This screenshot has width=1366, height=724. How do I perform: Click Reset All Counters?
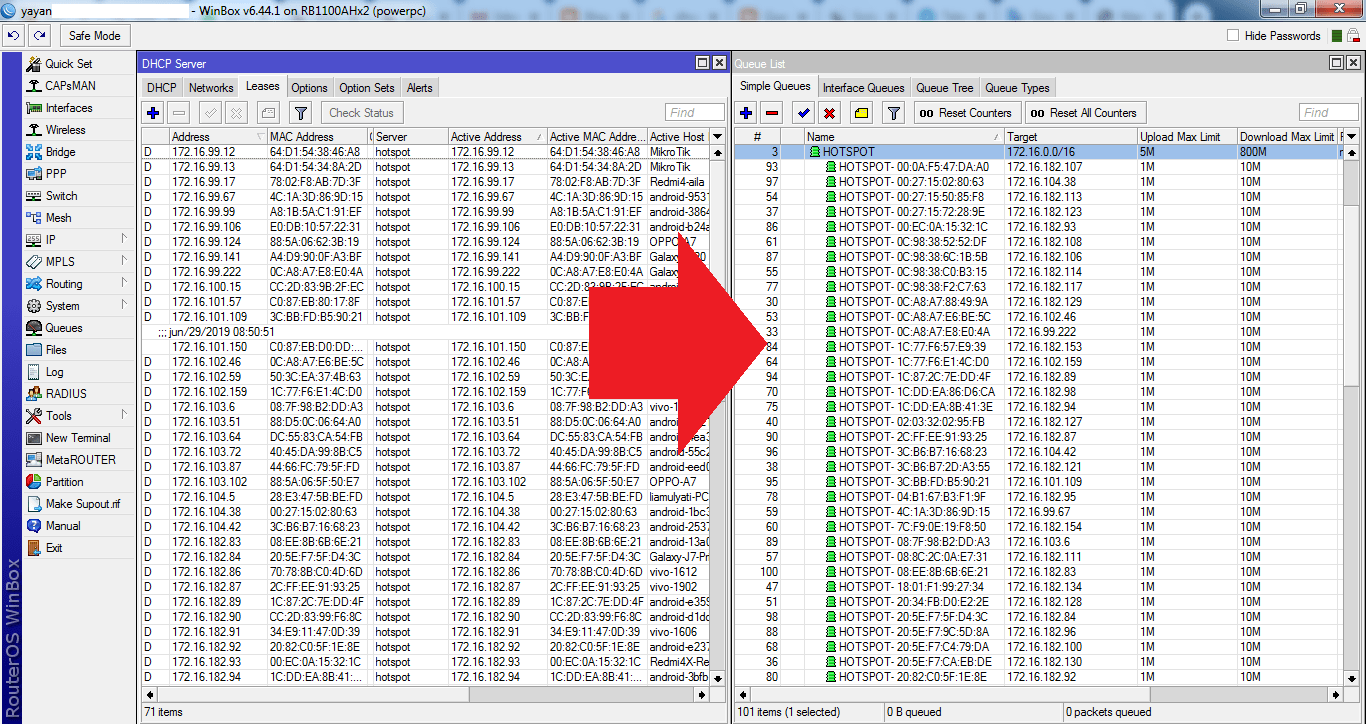(1085, 112)
